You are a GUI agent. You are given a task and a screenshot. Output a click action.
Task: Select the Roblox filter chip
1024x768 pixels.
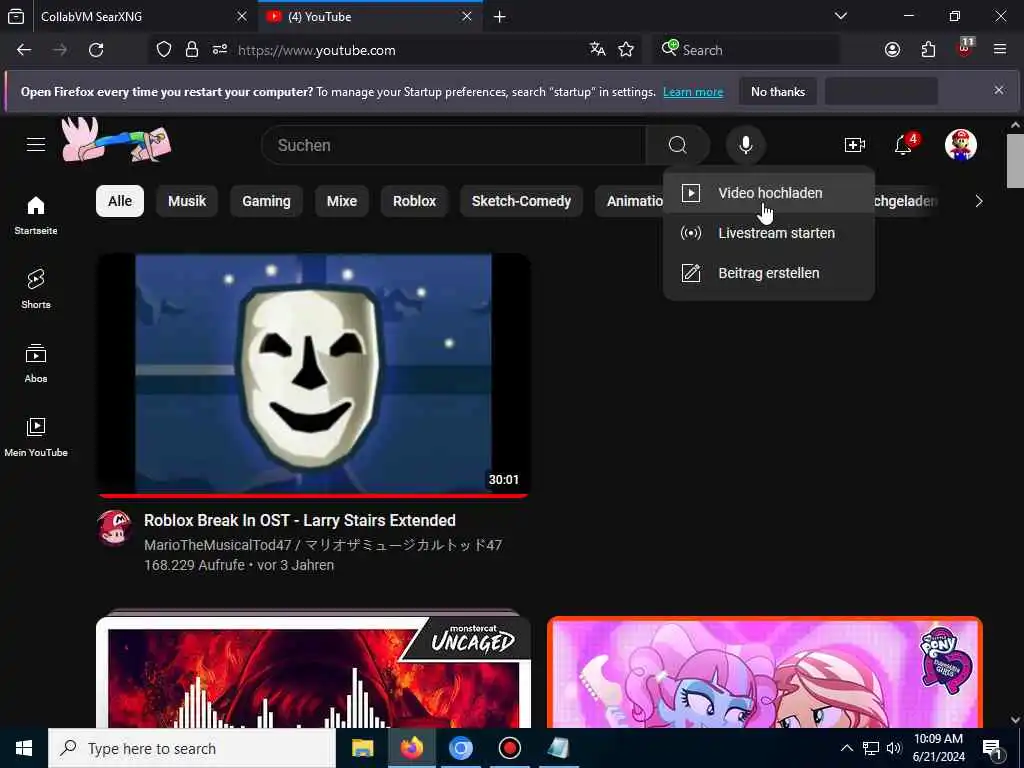tap(414, 201)
